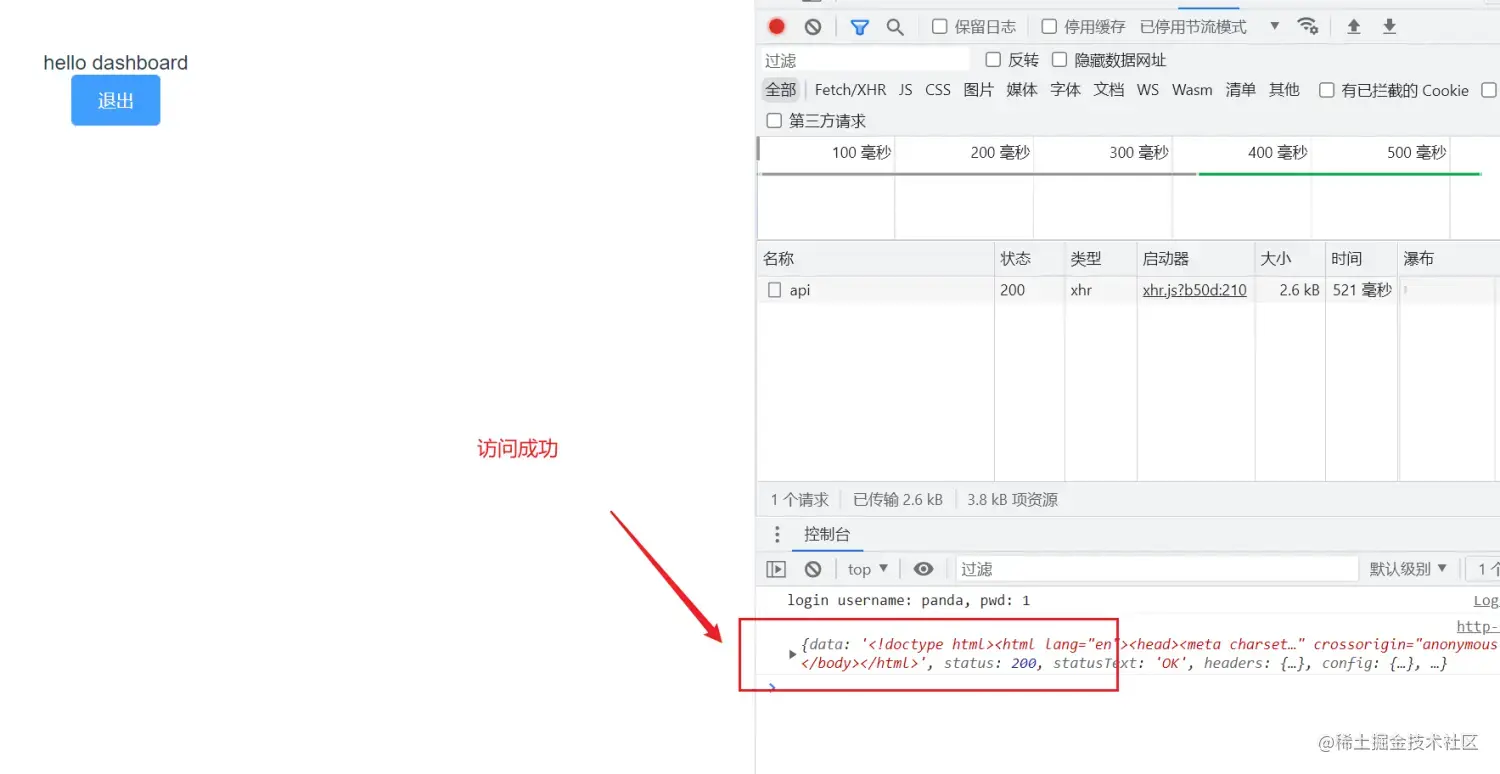This screenshot has height=774, width=1500.
Task: Open console context dropdown top
Action: [868, 569]
